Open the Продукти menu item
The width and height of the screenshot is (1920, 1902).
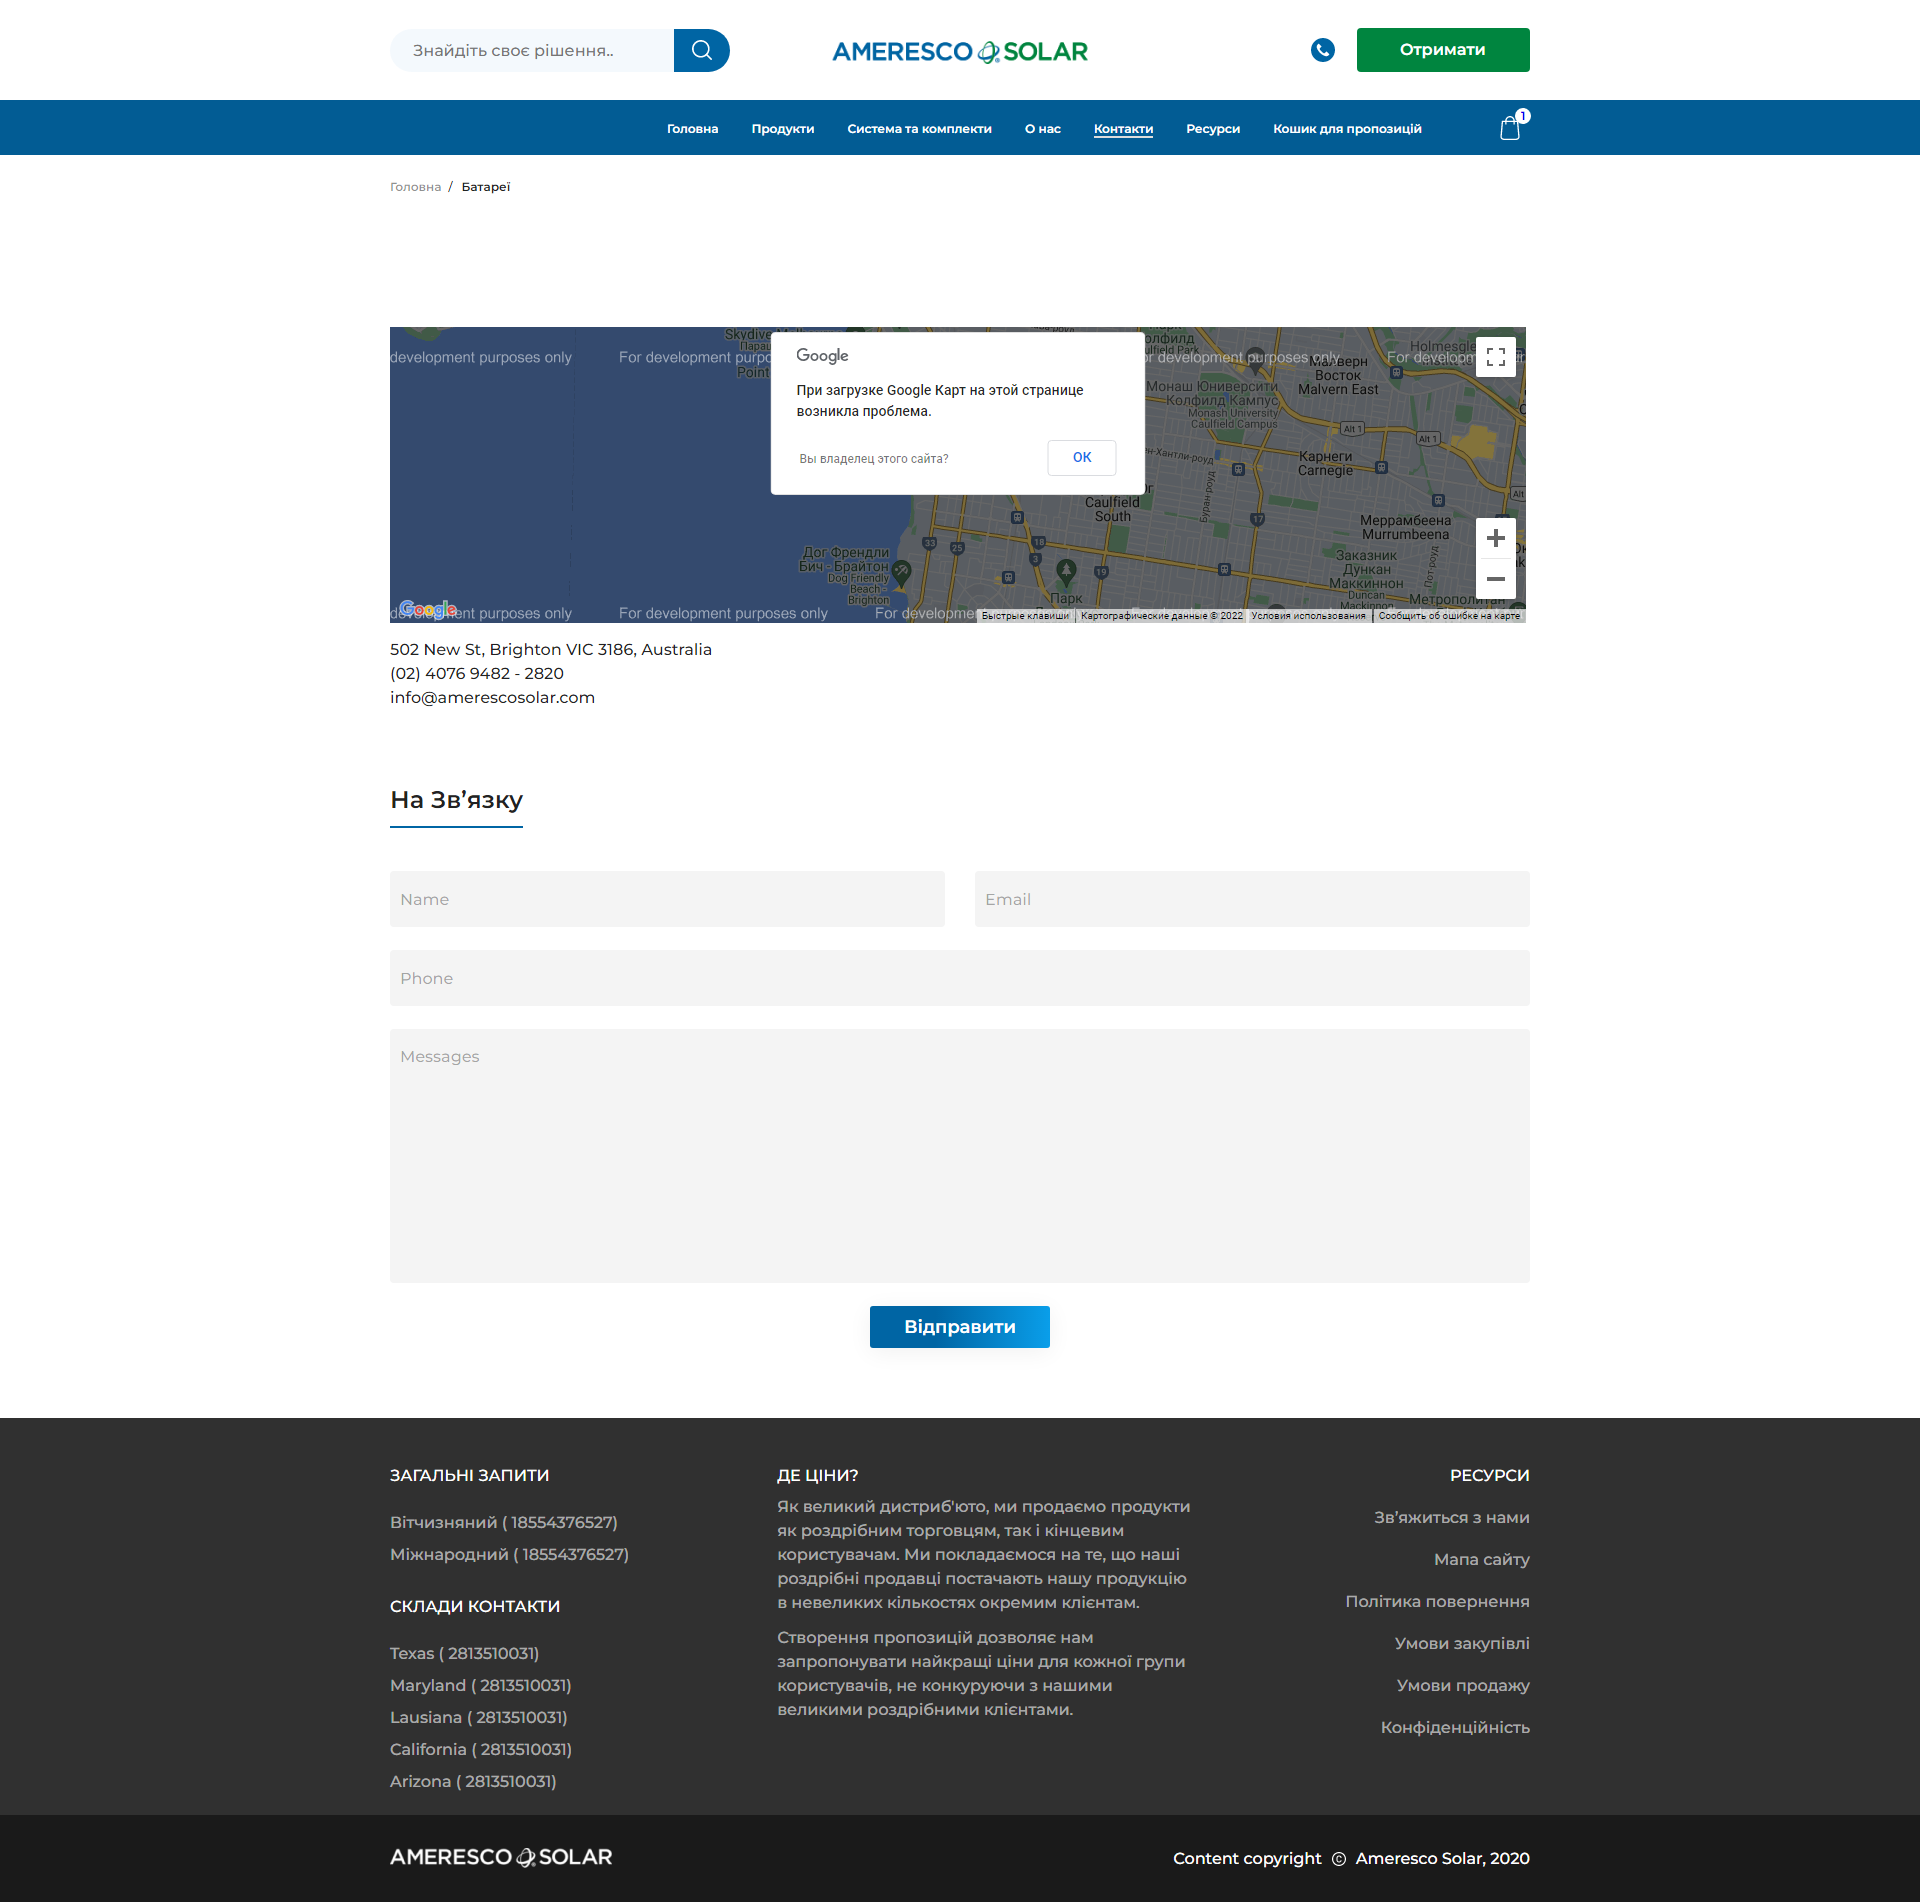coord(783,129)
